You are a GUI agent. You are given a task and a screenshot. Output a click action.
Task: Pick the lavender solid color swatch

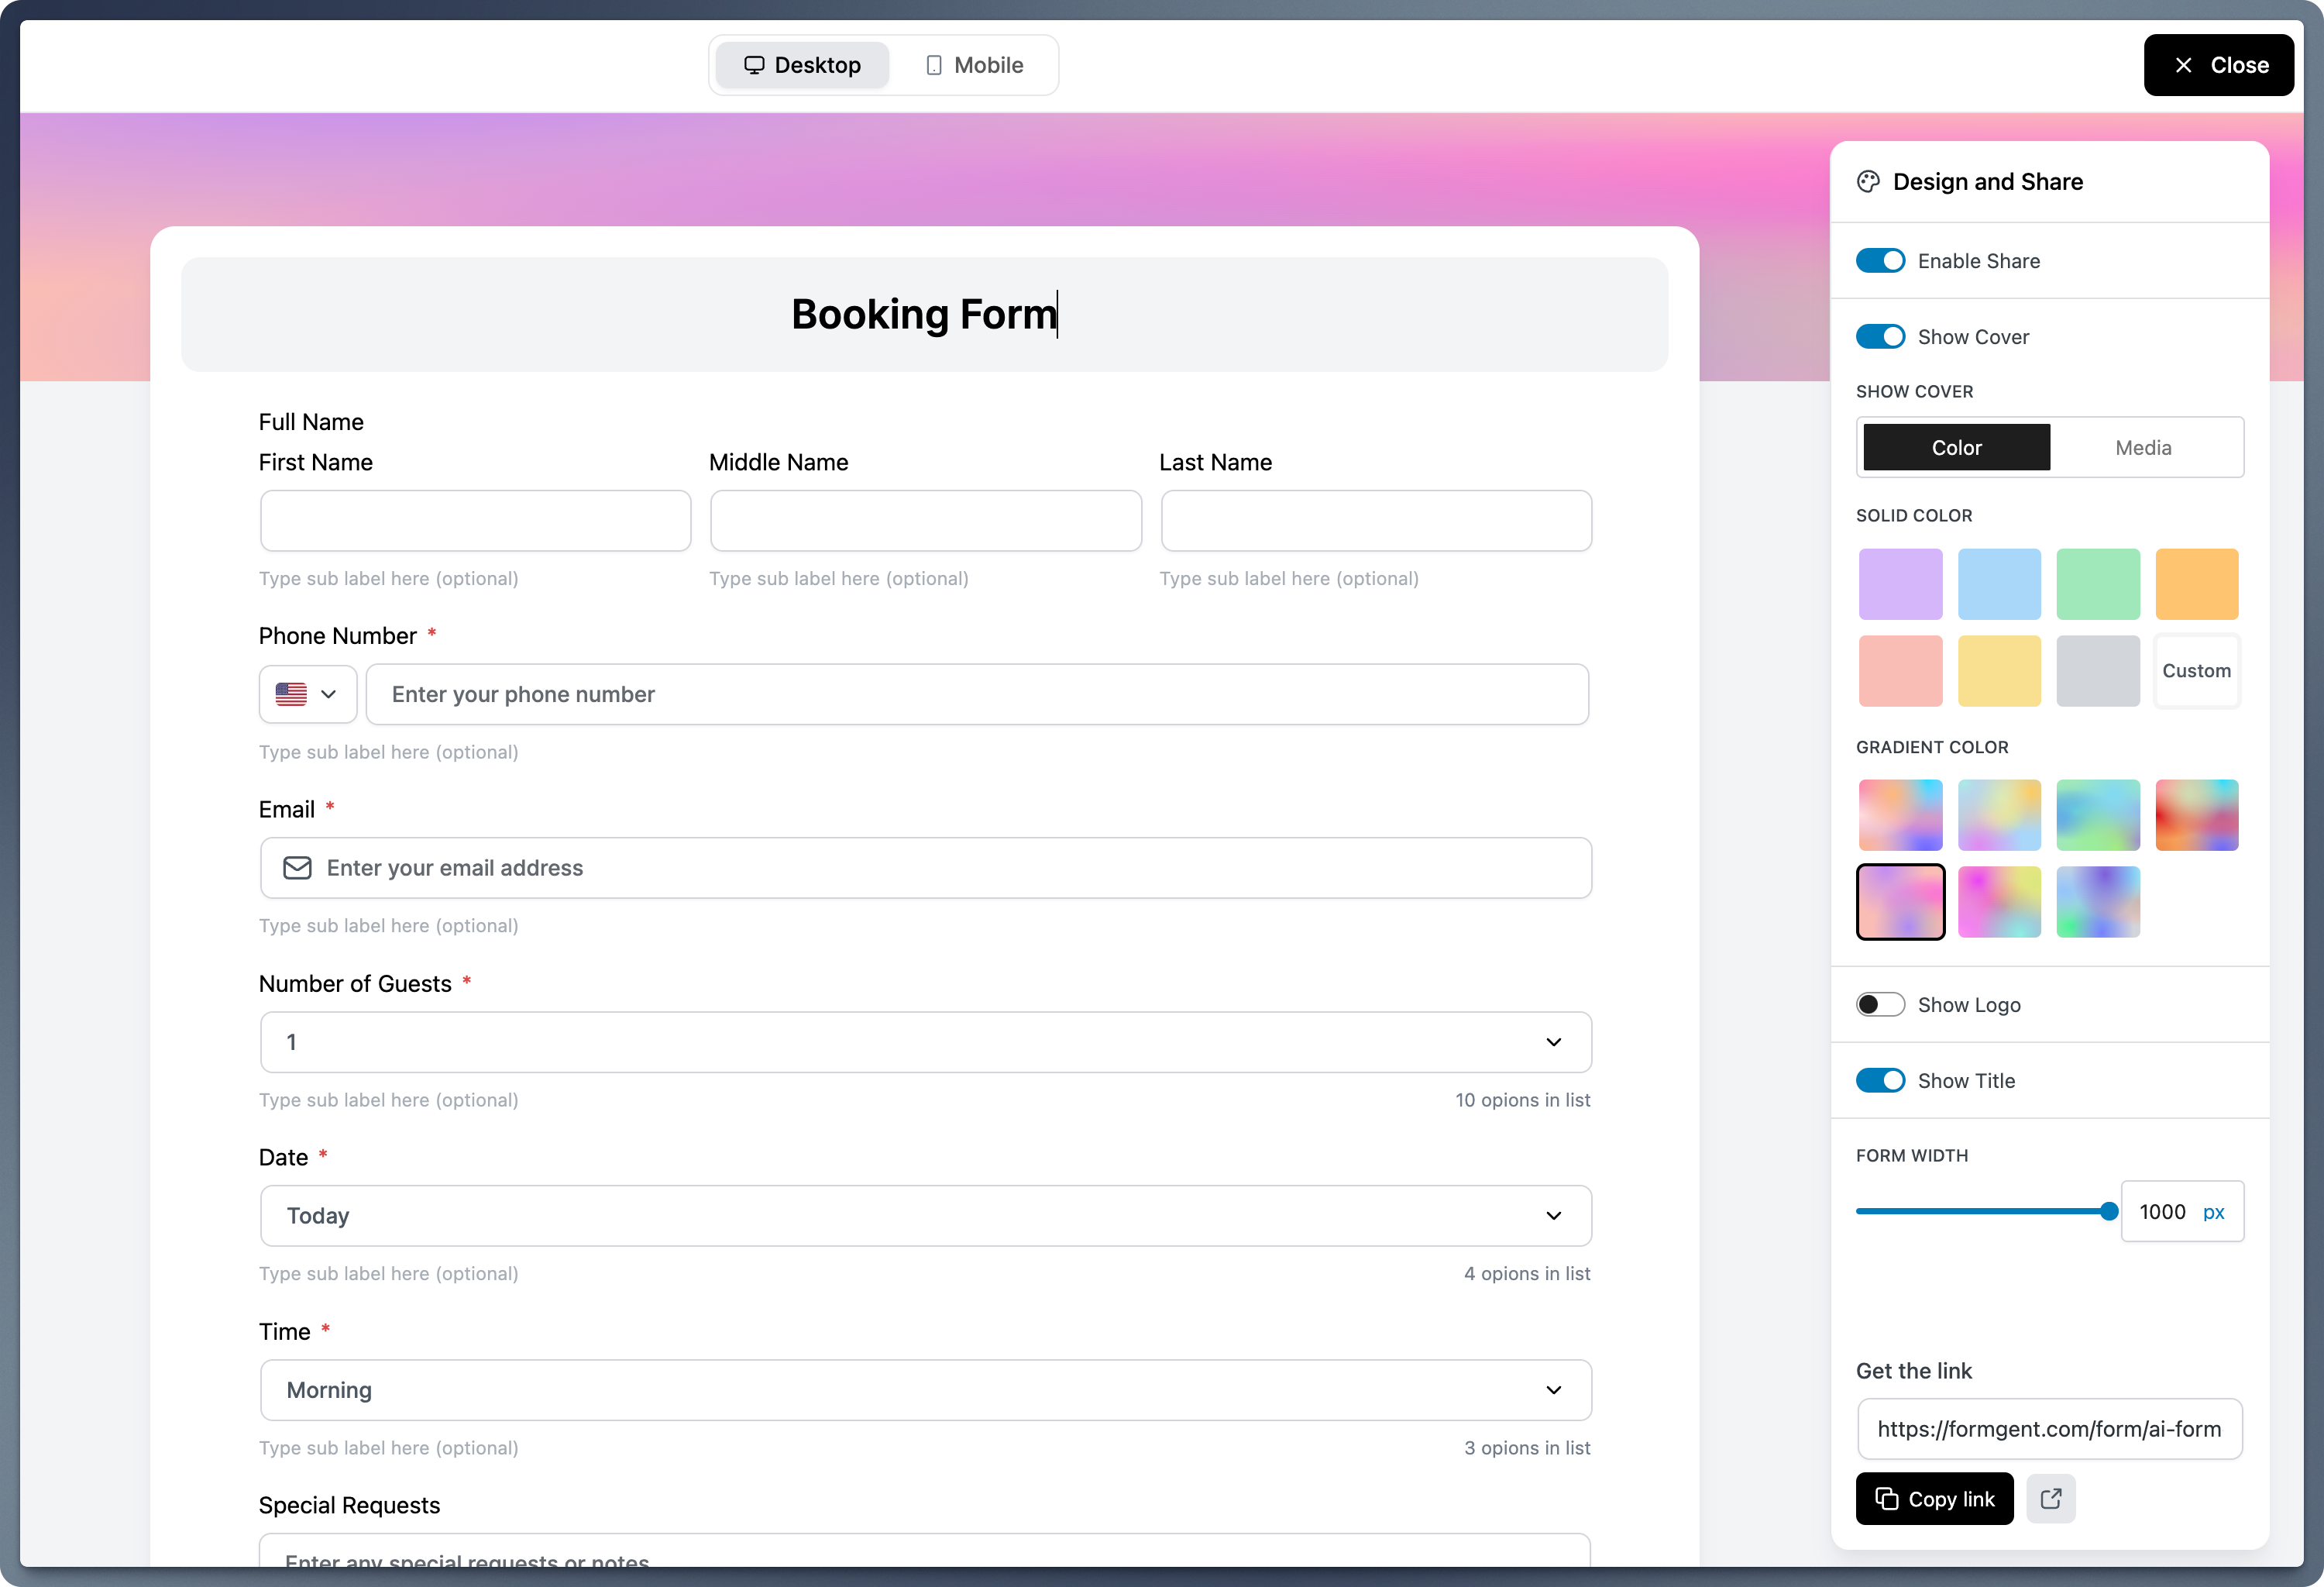click(x=1900, y=584)
